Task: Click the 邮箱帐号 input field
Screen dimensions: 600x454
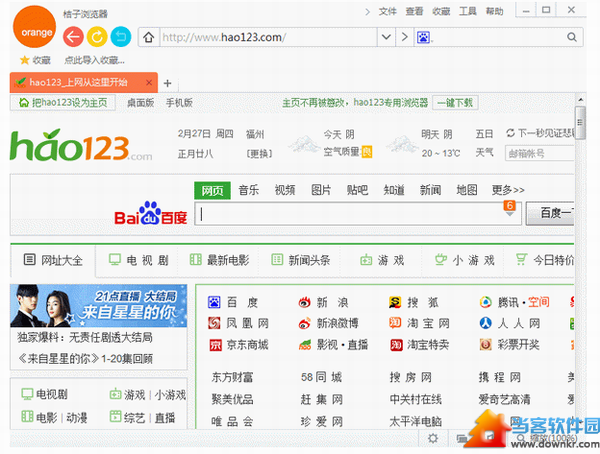Action: point(540,154)
